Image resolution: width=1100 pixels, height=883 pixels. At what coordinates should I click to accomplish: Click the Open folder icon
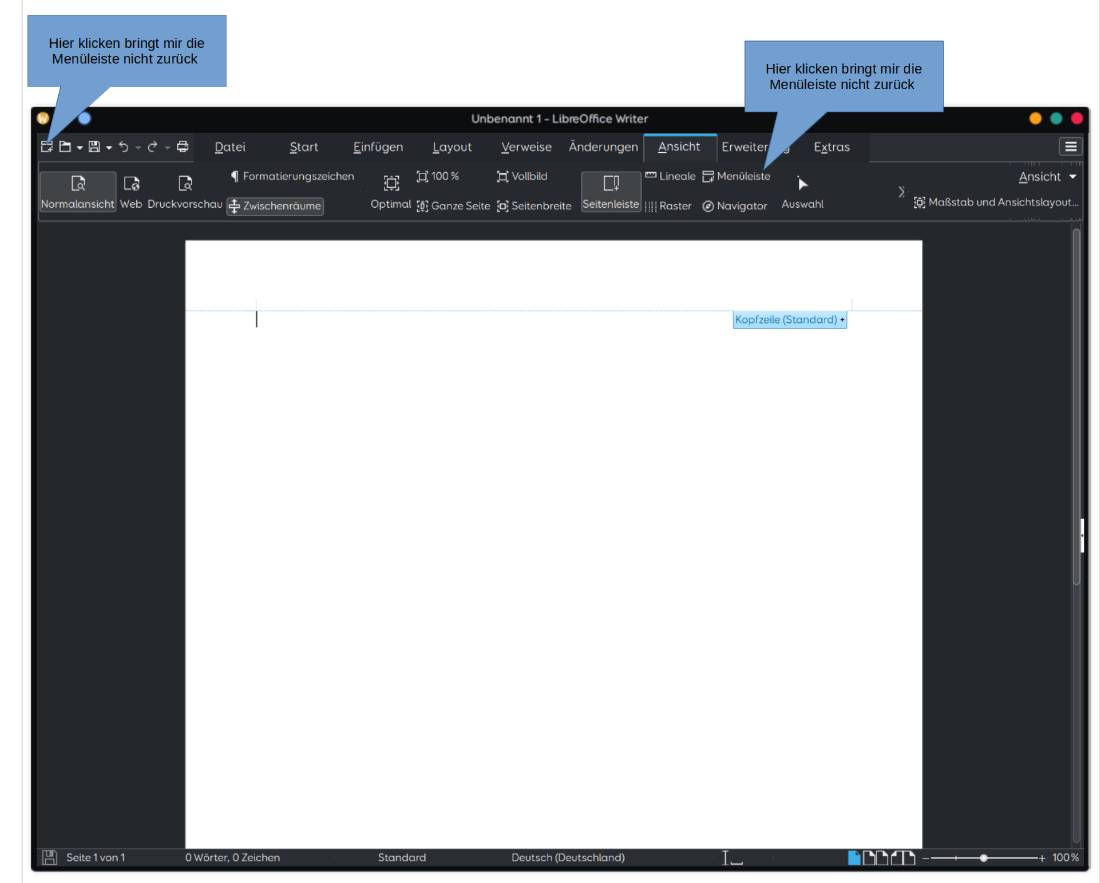click(65, 147)
